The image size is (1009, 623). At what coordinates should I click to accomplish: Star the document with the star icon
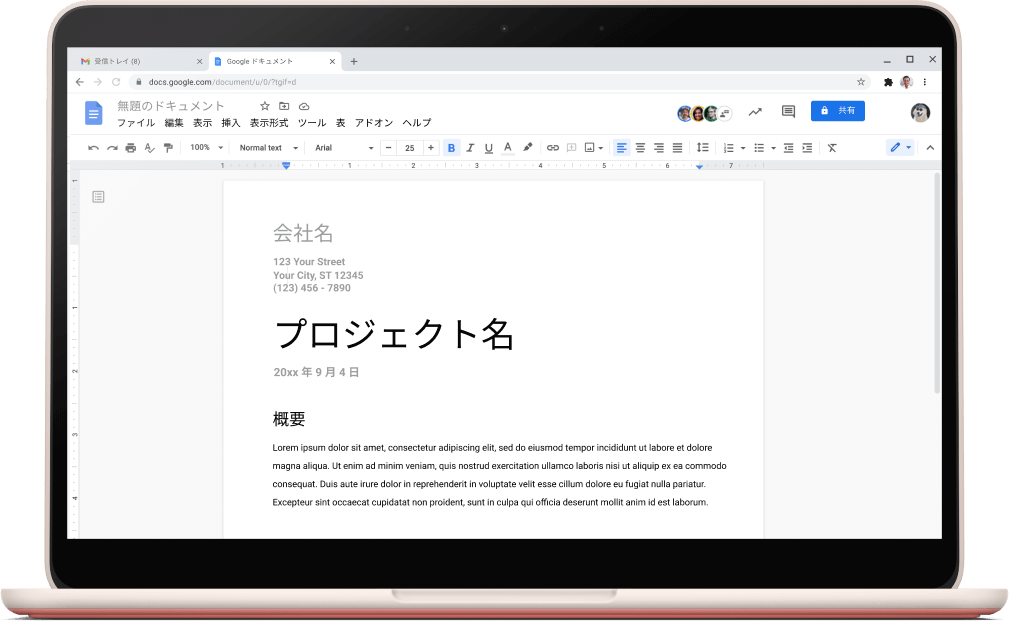pyautogui.click(x=265, y=106)
